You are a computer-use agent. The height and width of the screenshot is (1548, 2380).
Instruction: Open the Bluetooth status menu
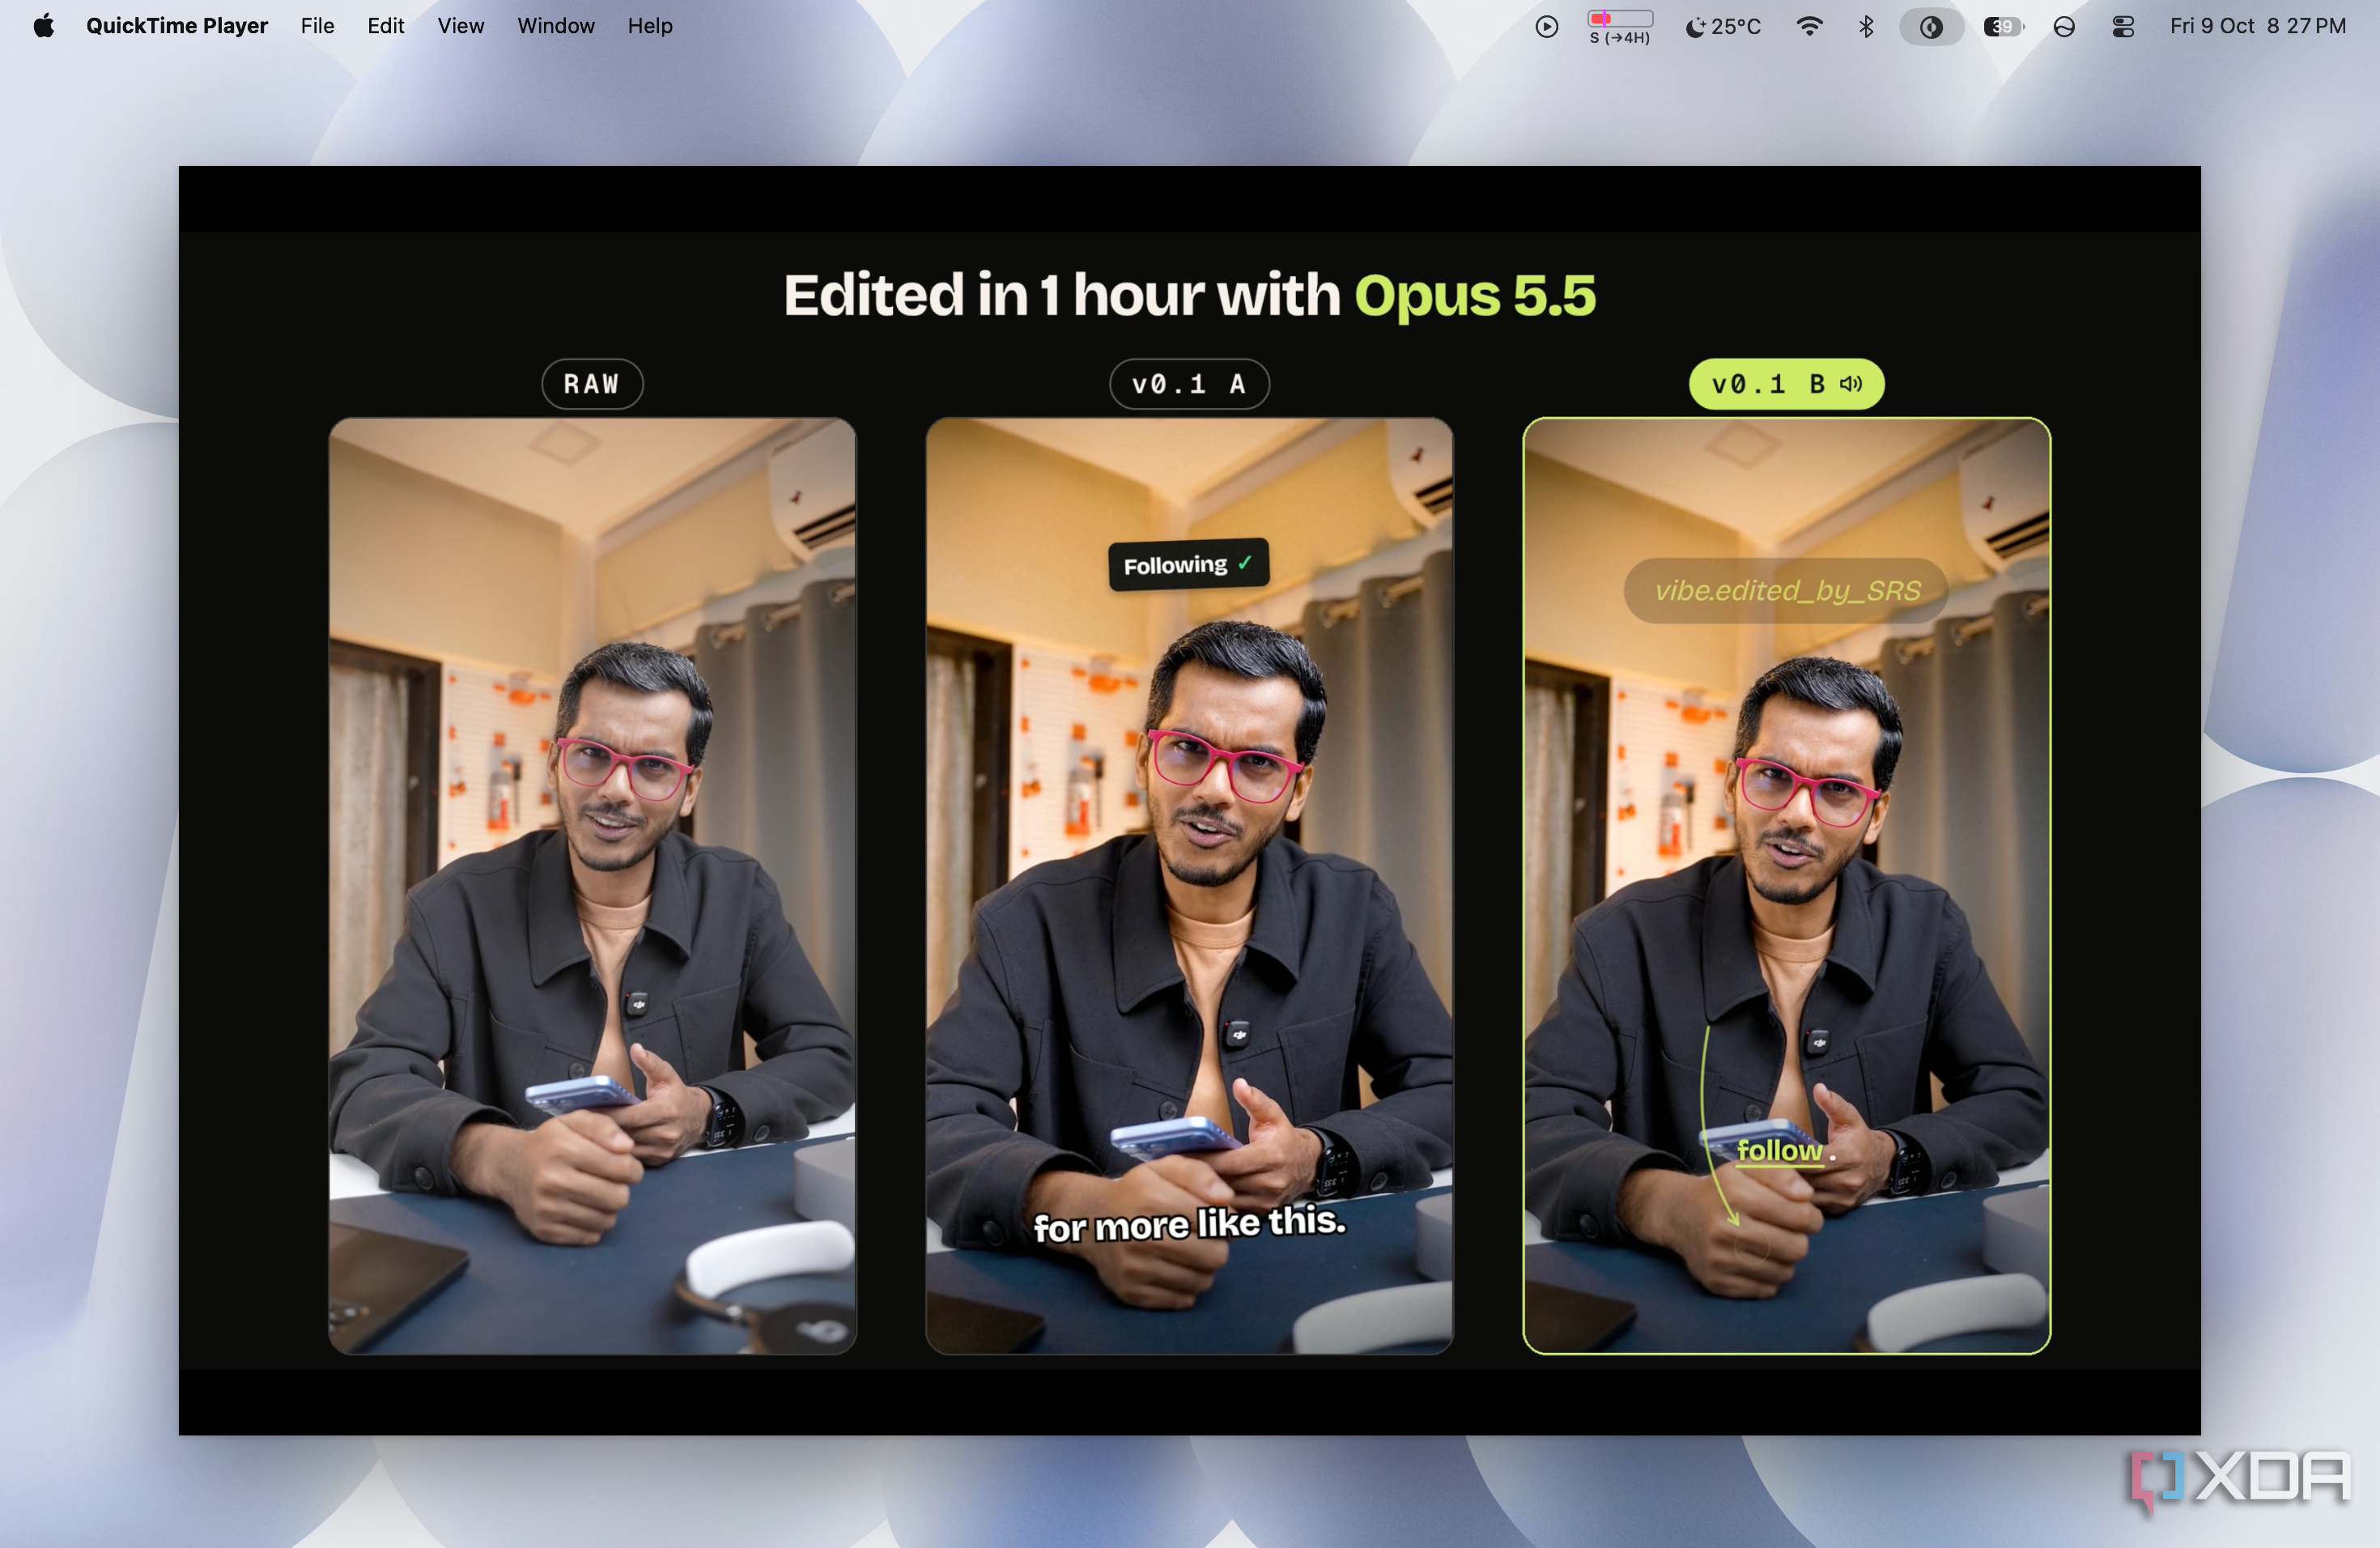coord(1866,27)
